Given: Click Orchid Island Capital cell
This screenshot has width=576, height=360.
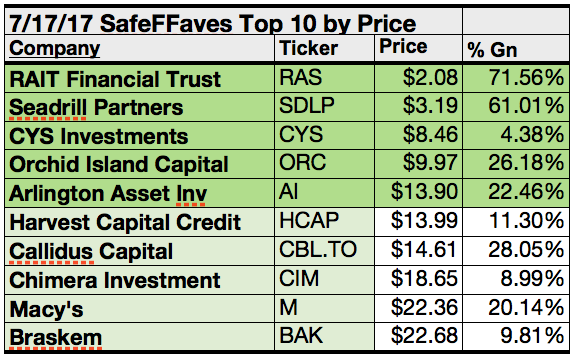Looking at the screenshot, I should coord(140,164).
